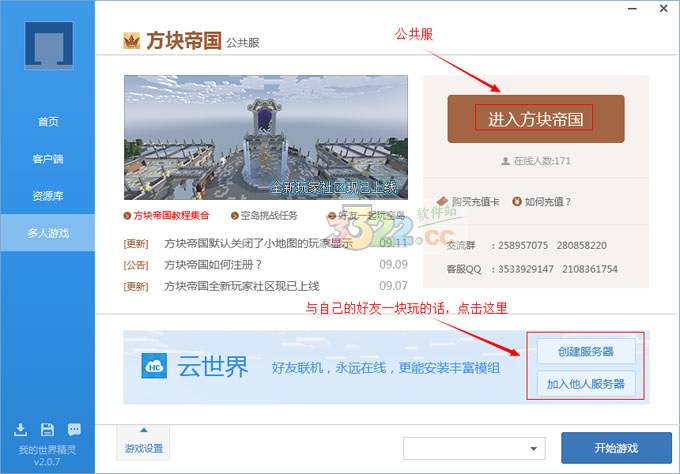
Task: Click 在线人数:171 text
Action: [542, 161]
